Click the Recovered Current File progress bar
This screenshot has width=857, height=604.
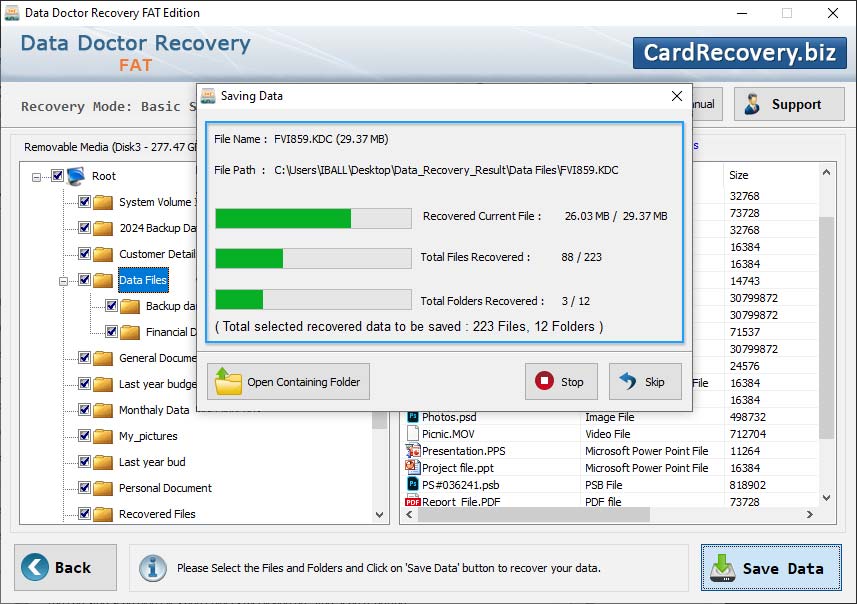click(314, 218)
